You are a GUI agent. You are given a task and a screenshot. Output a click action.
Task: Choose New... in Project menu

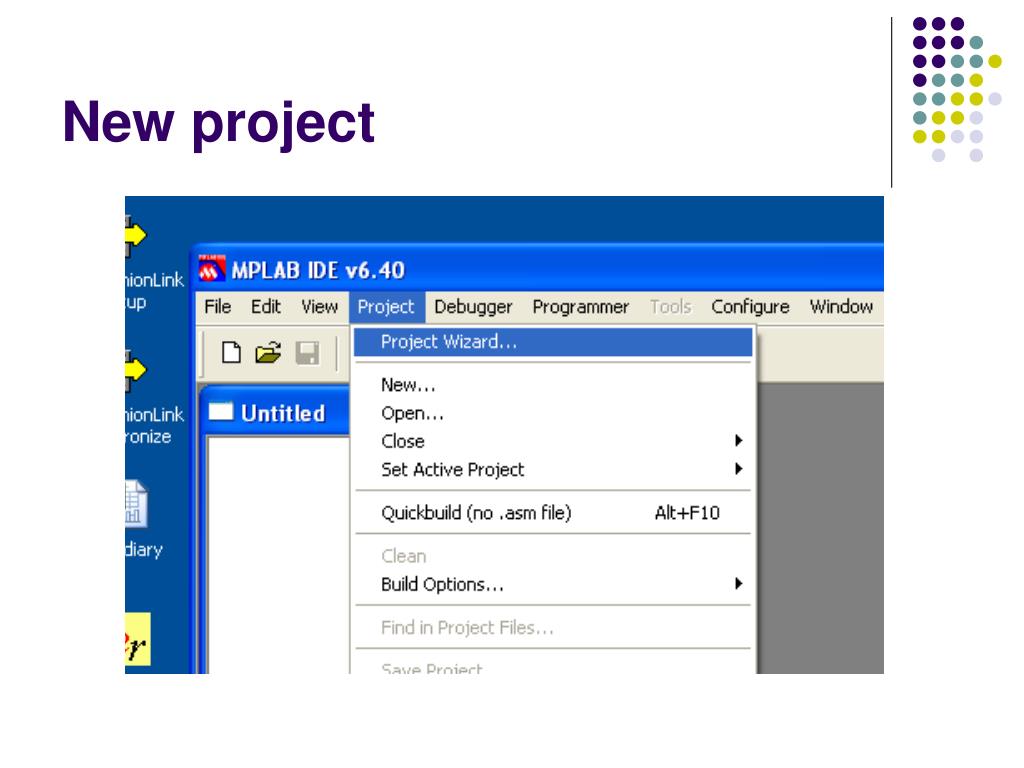(553, 385)
